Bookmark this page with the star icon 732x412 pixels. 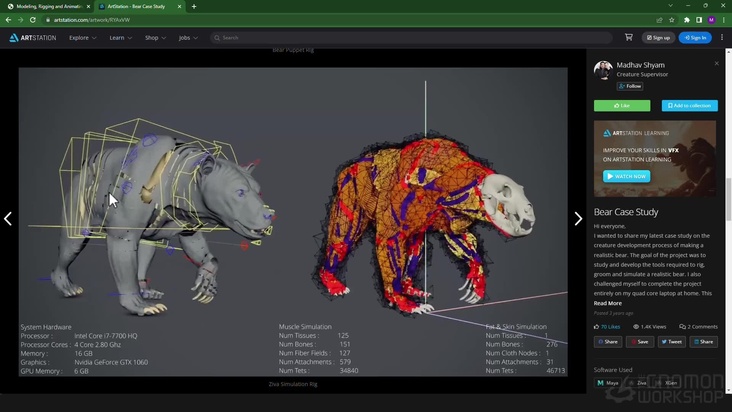pyautogui.click(x=672, y=20)
